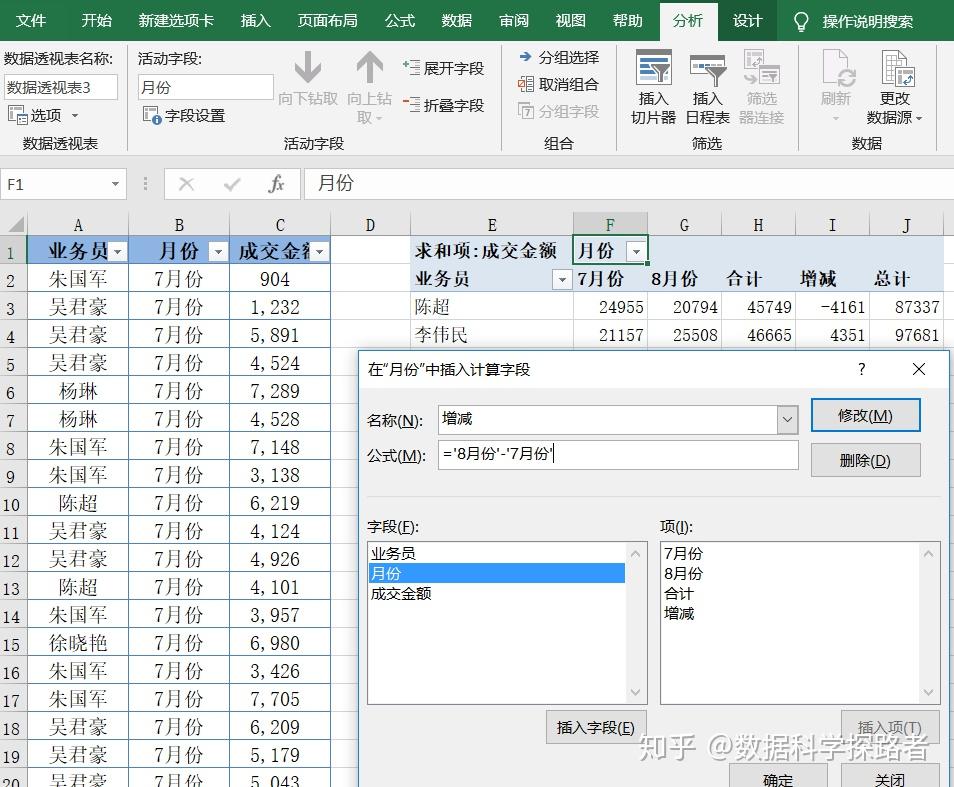
Task: Click the Insert Timeline (插入日程表) icon
Action: [x=708, y=68]
